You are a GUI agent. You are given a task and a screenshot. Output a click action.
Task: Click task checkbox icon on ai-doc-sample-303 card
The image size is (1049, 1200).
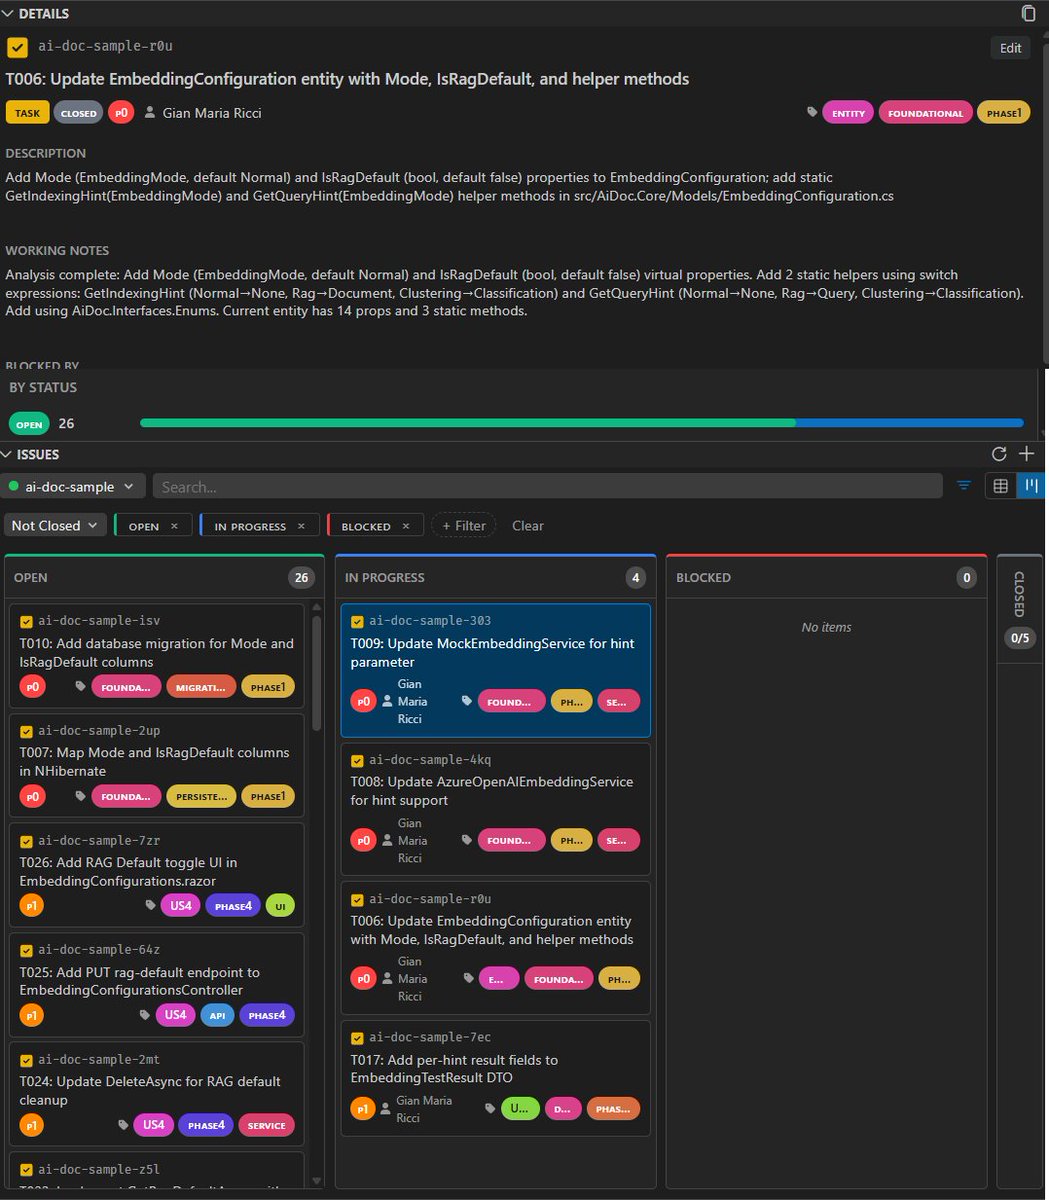pyautogui.click(x=357, y=621)
